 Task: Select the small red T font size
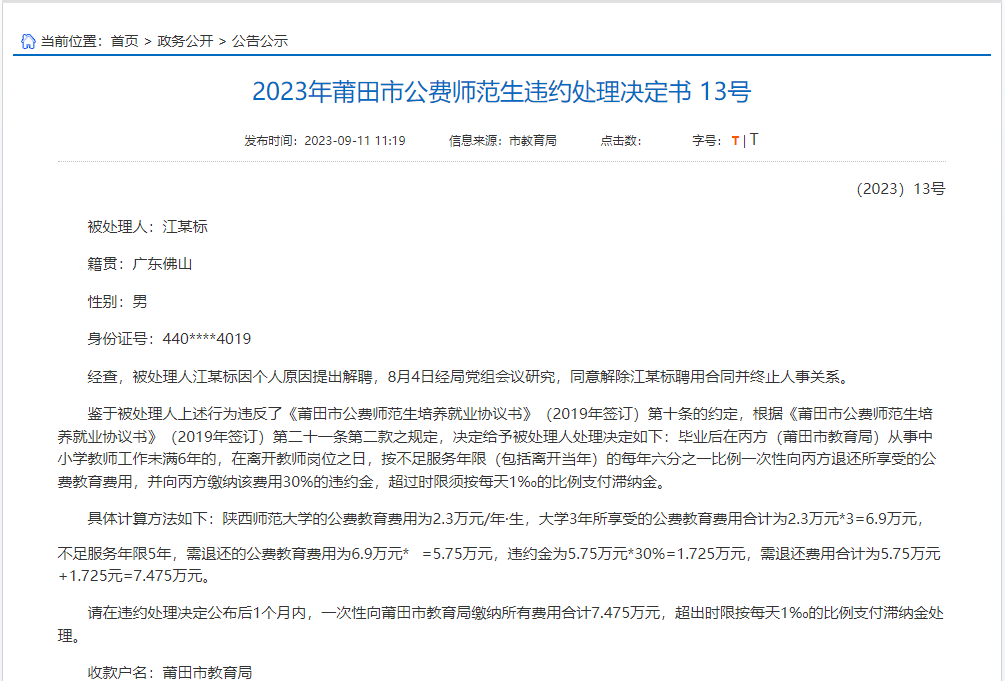(x=735, y=141)
